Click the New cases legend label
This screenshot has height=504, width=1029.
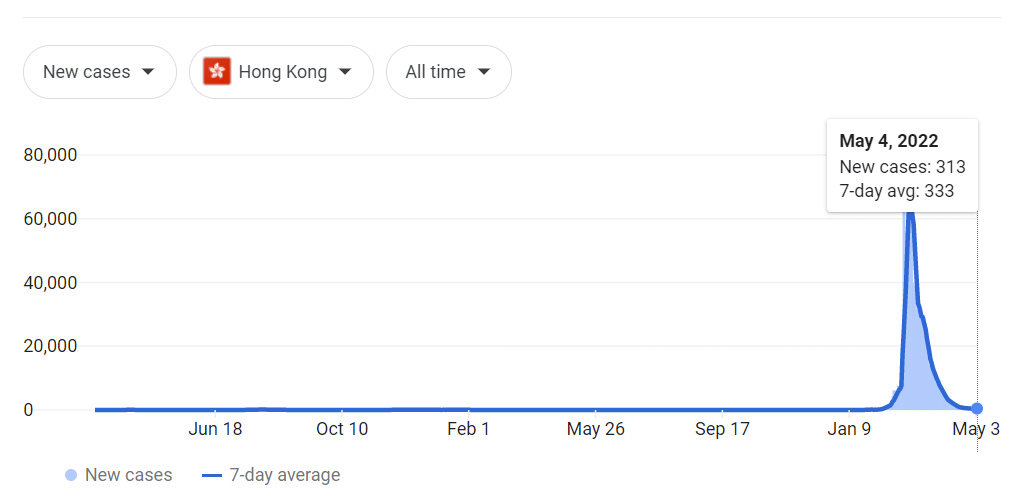pos(128,475)
